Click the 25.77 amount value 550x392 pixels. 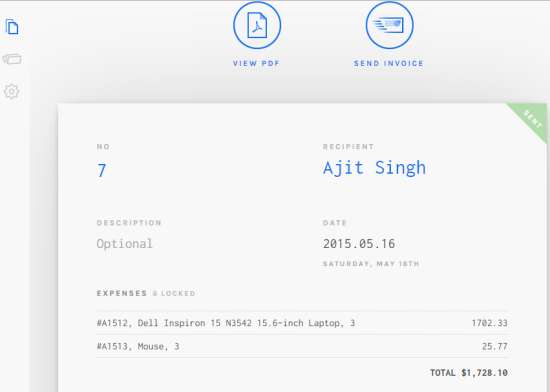pyautogui.click(x=495, y=346)
